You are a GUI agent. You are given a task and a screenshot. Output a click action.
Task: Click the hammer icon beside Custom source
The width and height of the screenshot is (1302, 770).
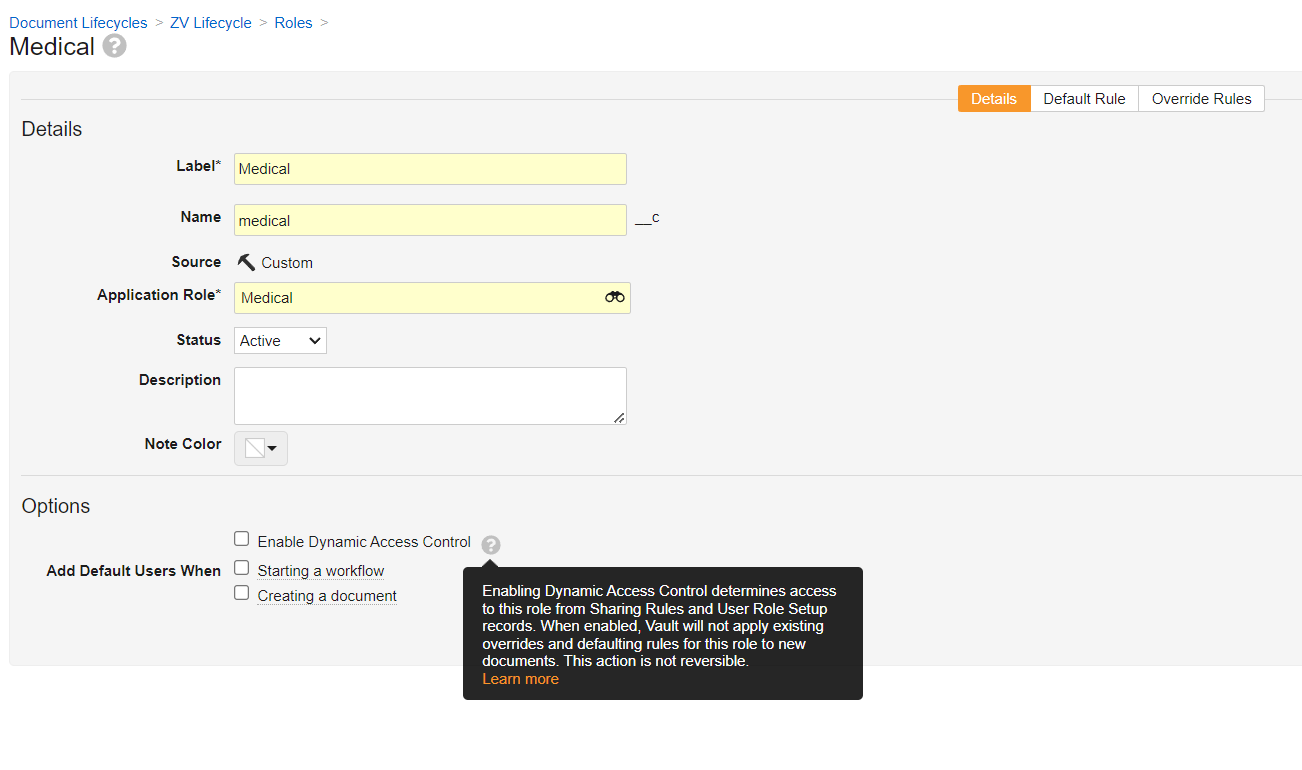point(246,262)
